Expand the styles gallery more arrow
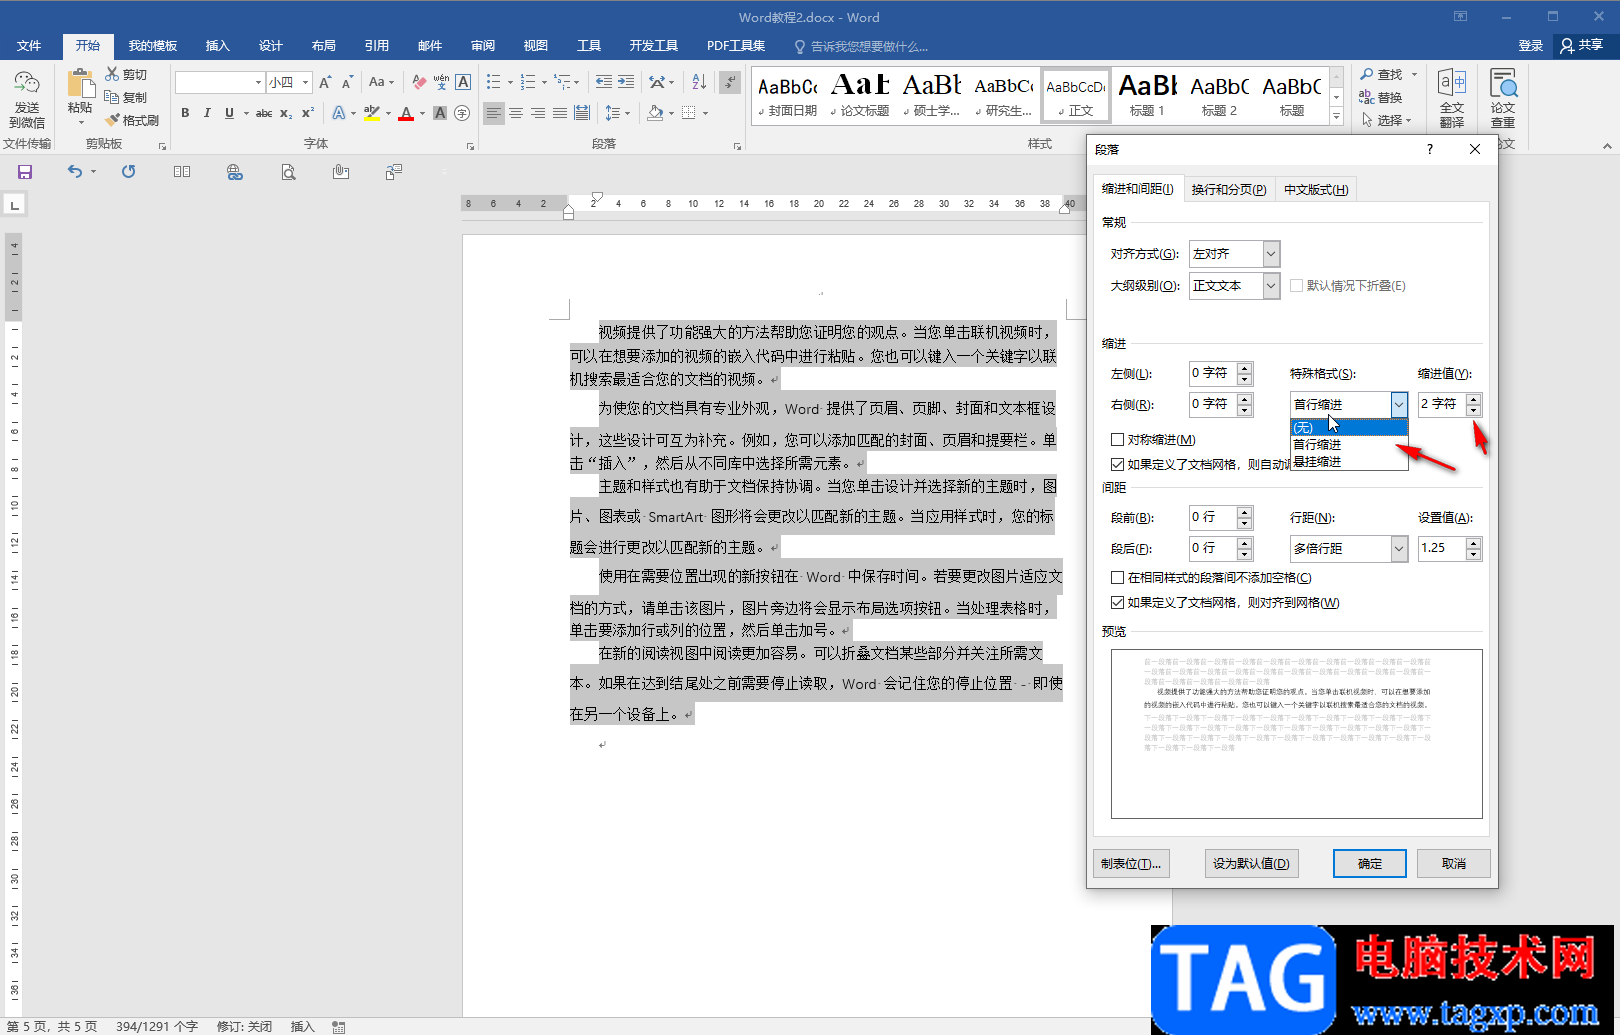The width and height of the screenshot is (1620, 1035). click(x=1336, y=117)
